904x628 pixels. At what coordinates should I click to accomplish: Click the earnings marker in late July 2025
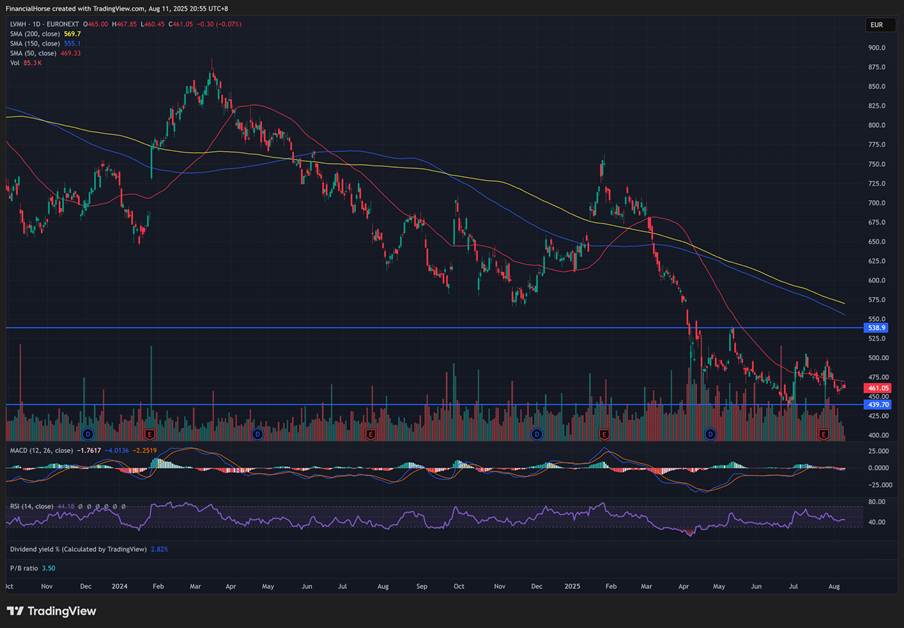click(x=824, y=434)
